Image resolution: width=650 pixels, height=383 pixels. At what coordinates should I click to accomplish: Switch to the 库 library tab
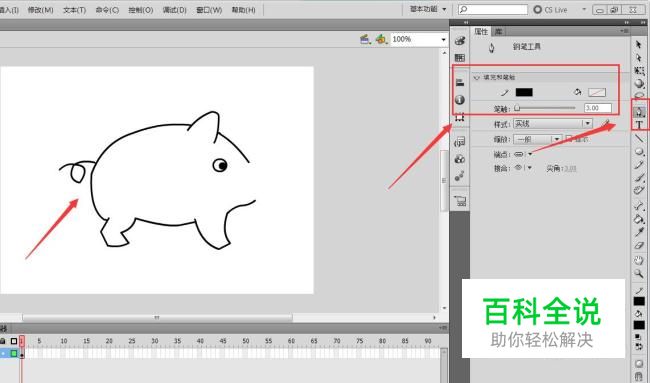tap(498, 32)
